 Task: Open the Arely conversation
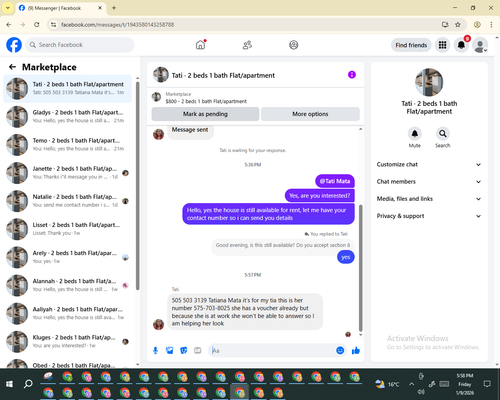(67, 257)
